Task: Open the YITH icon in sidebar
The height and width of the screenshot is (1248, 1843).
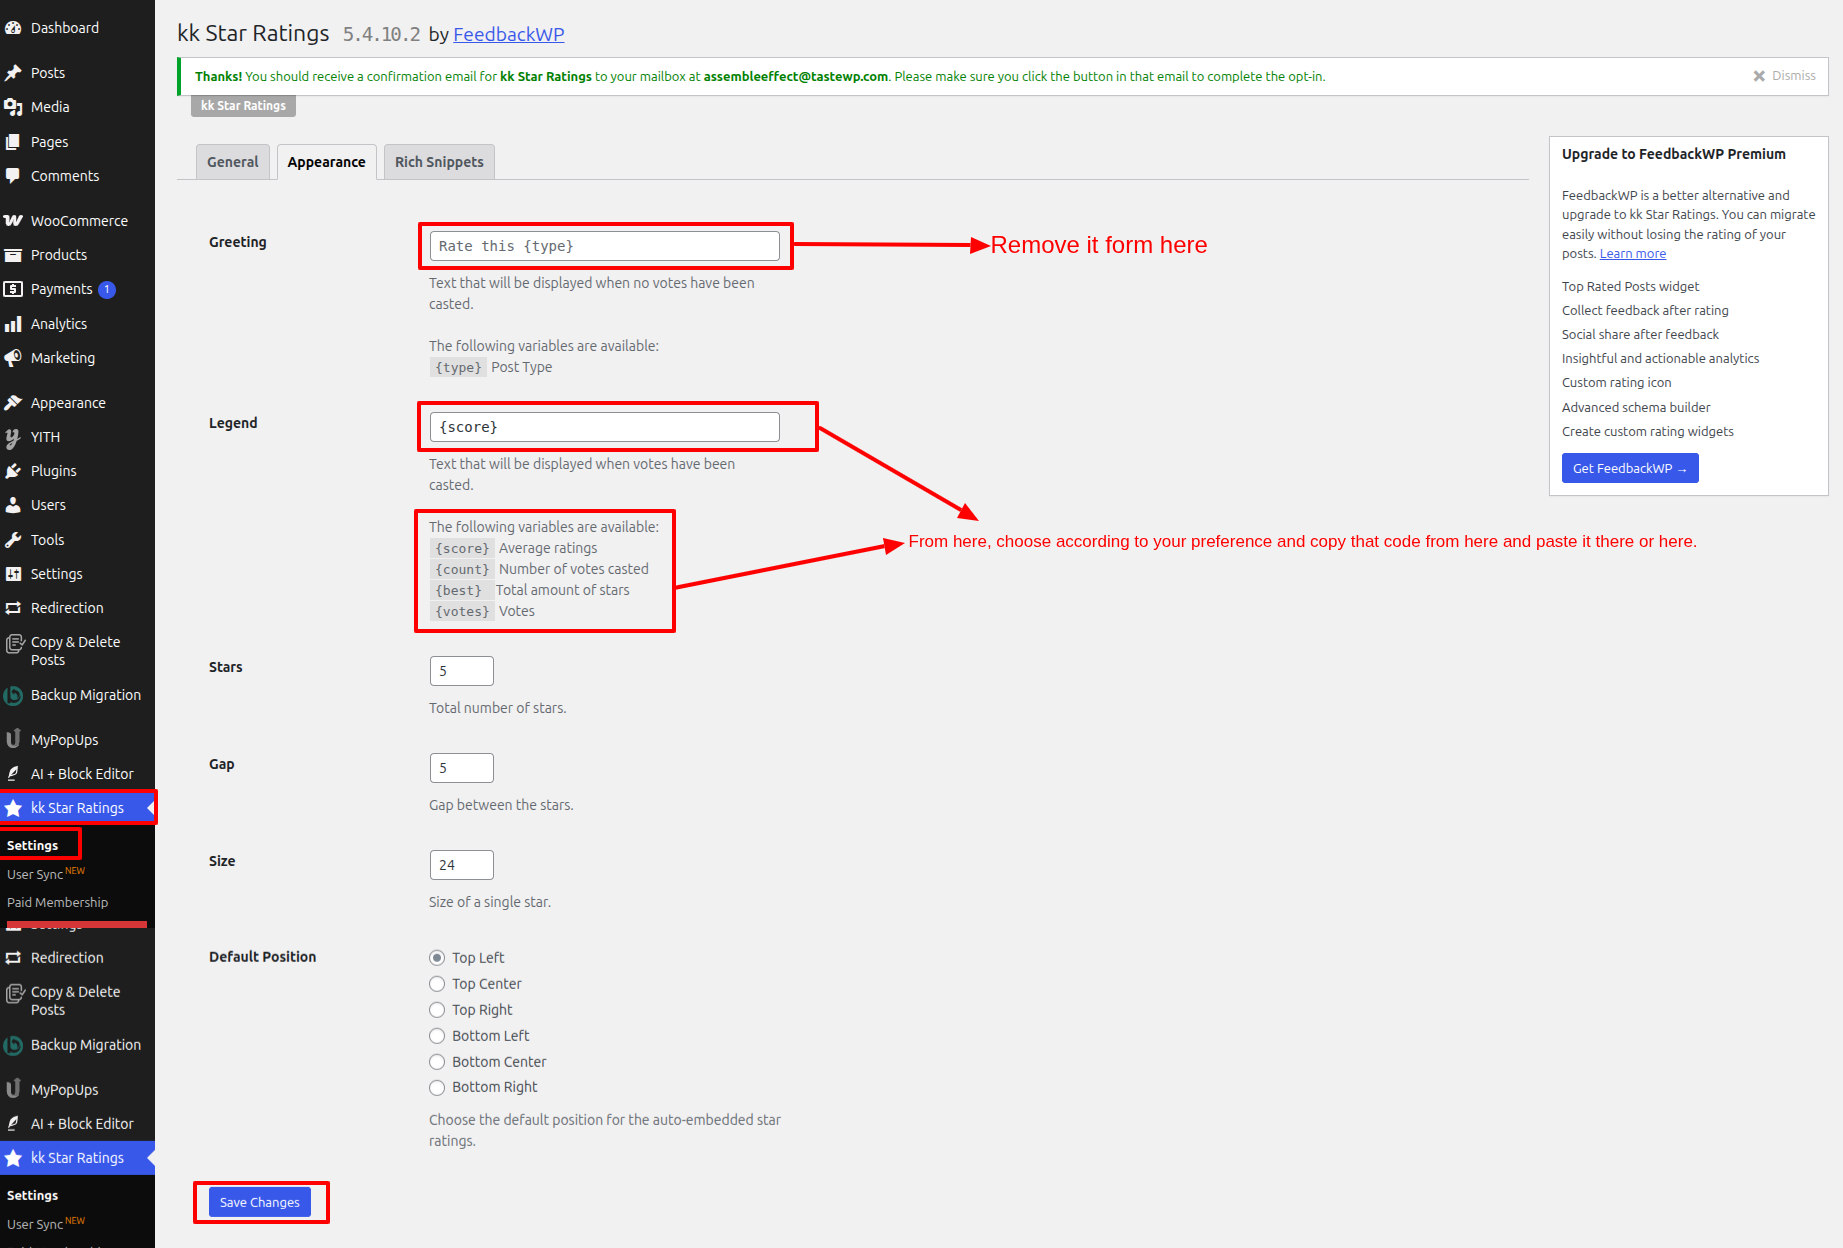Action: [x=13, y=437]
